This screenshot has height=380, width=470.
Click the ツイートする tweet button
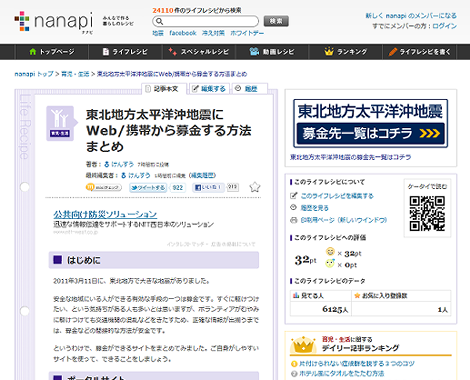(148, 188)
